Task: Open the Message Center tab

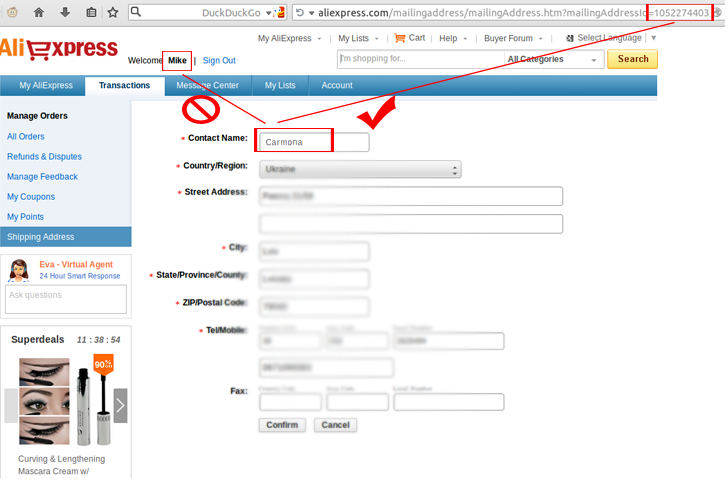Action: pyautogui.click(x=208, y=86)
